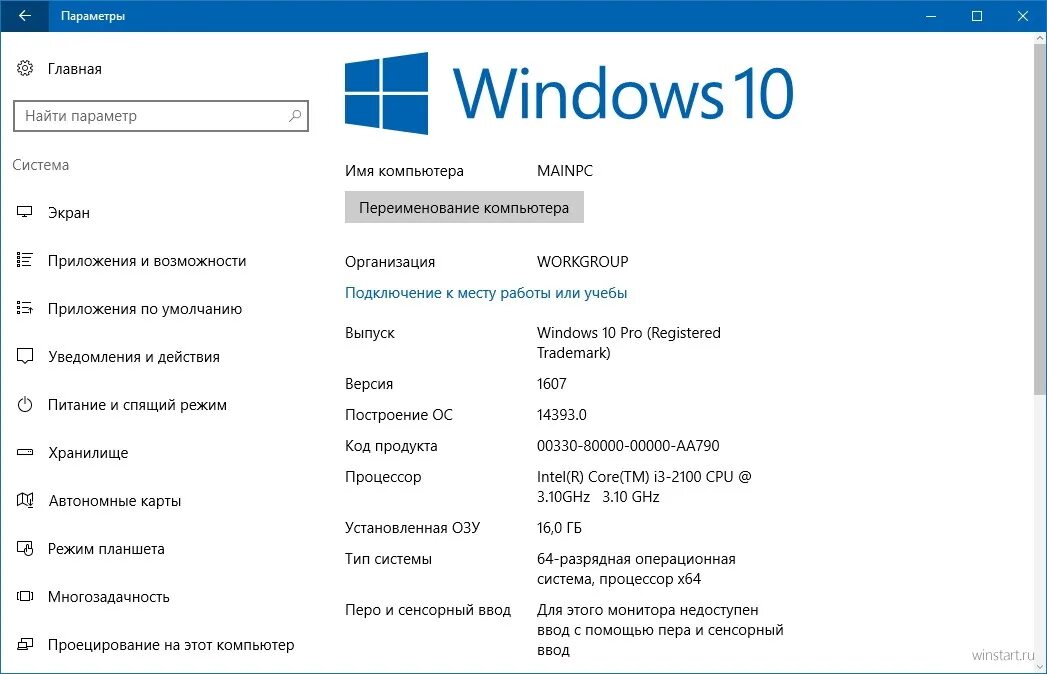This screenshot has width=1047, height=674.
Task: Focus the Найти параметр search field
Action: point(160,116)
